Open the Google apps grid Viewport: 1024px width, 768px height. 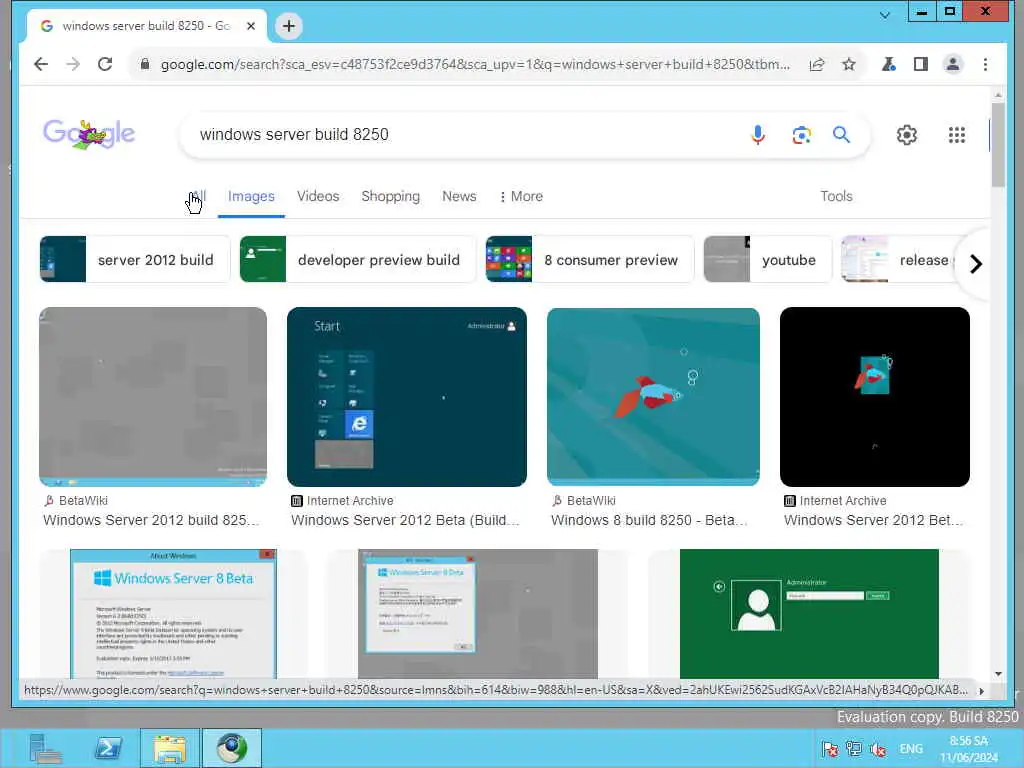point(957,135)
